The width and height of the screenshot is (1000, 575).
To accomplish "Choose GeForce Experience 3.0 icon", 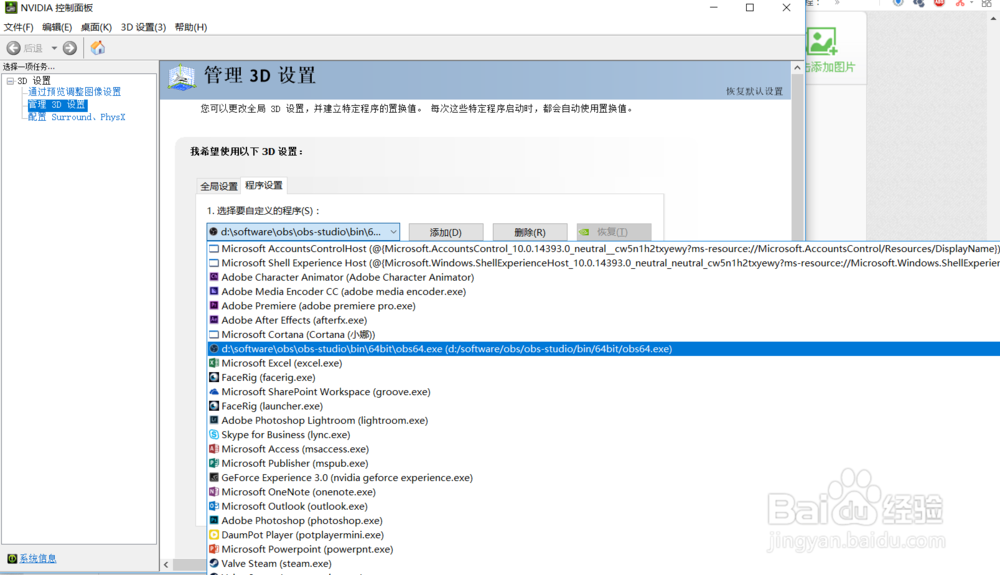I will pos(214,477).
